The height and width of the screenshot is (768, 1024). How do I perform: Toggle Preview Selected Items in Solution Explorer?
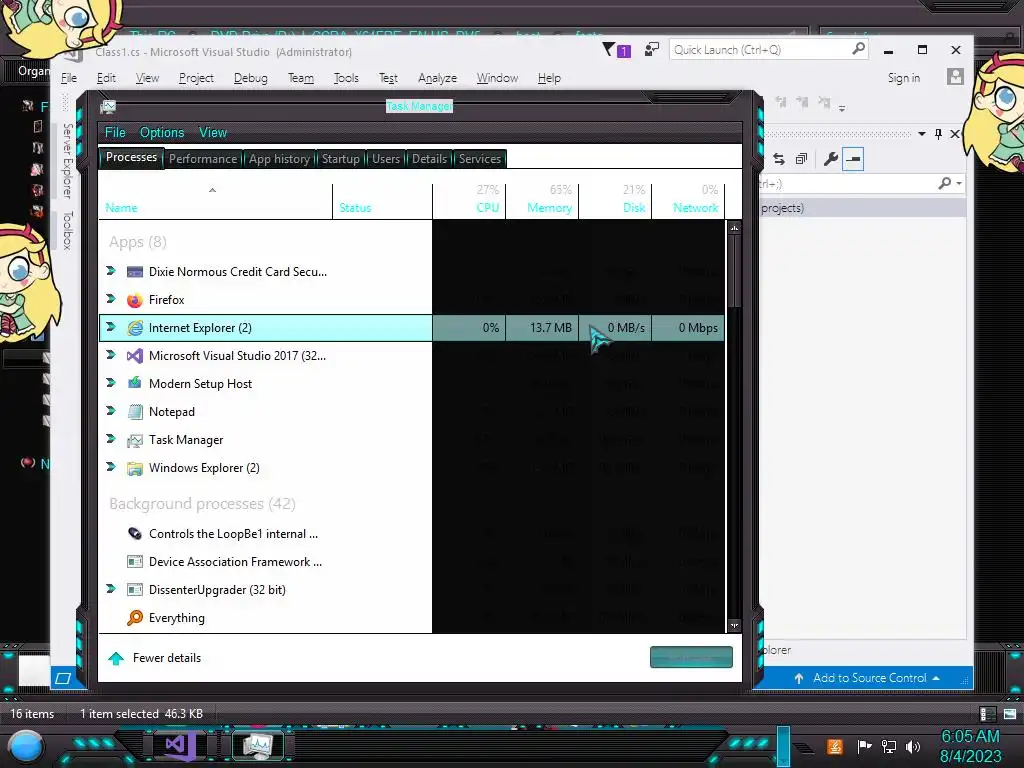[853, 159]
